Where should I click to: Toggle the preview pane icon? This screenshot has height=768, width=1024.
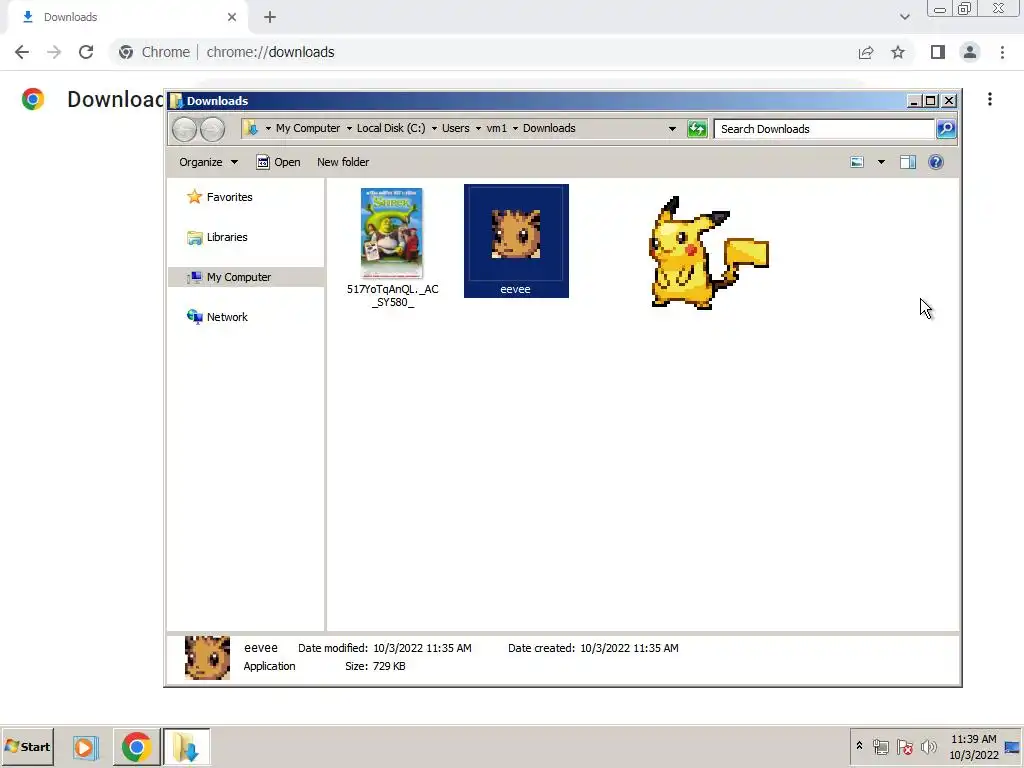click(908, 162)
